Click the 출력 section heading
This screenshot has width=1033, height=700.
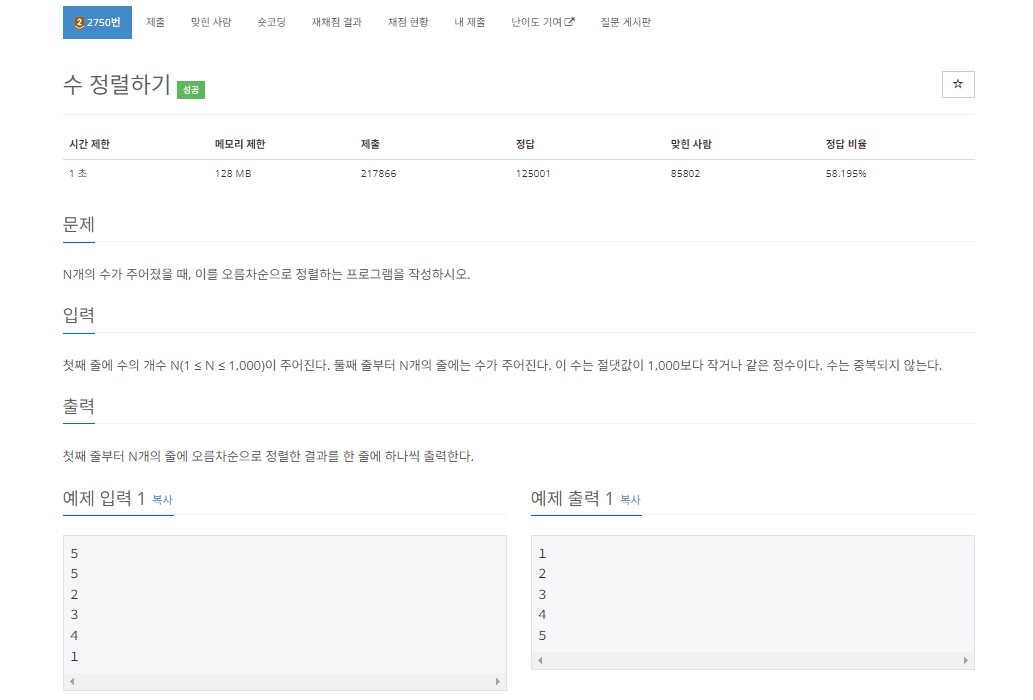pyautogui.click(x=78, y=406)
